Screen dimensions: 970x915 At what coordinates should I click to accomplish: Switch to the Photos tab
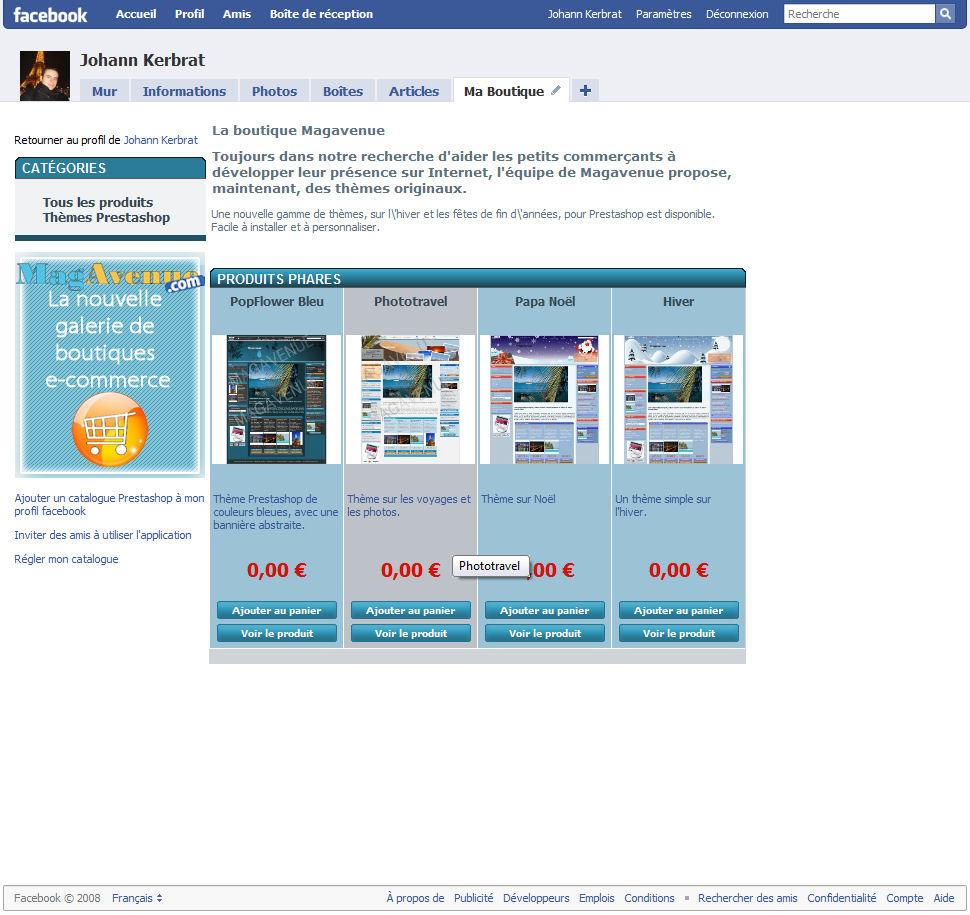pyautogui.click(x=274, y=91)
